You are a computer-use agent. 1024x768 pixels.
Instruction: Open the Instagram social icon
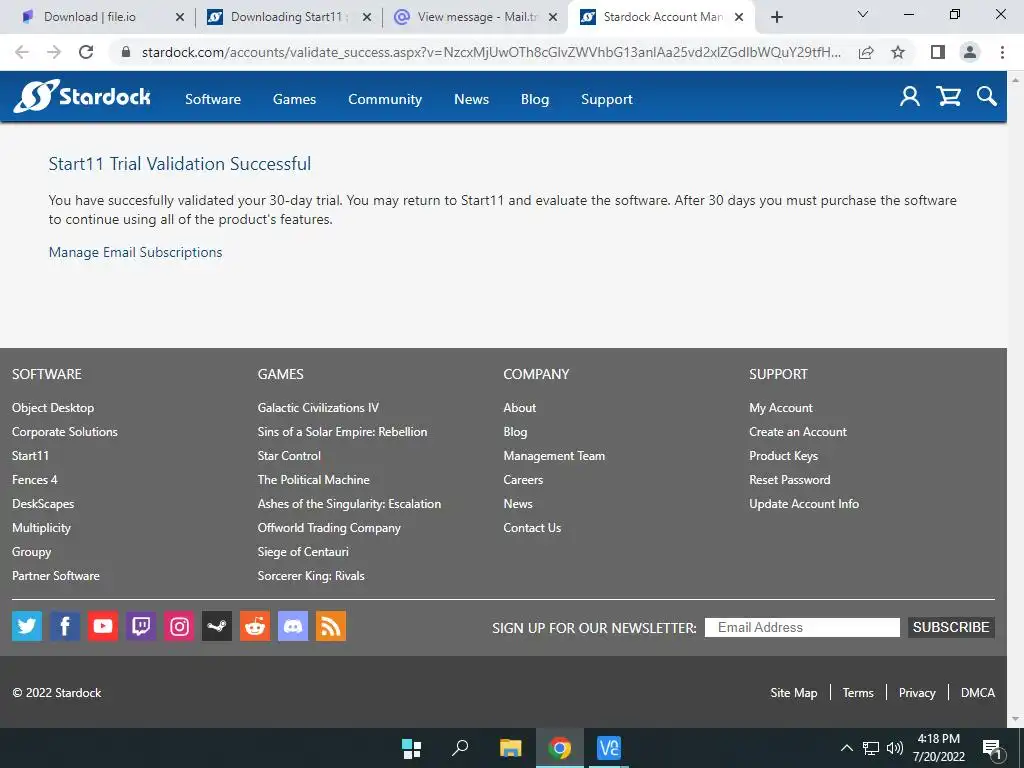pos(179,626)
